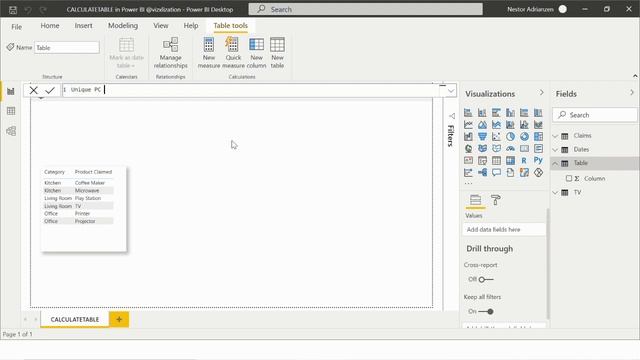Select the Scatter chart visual
Image resolution: width=640 pixels, height=360 pixels.
click(x=496, y=136)
